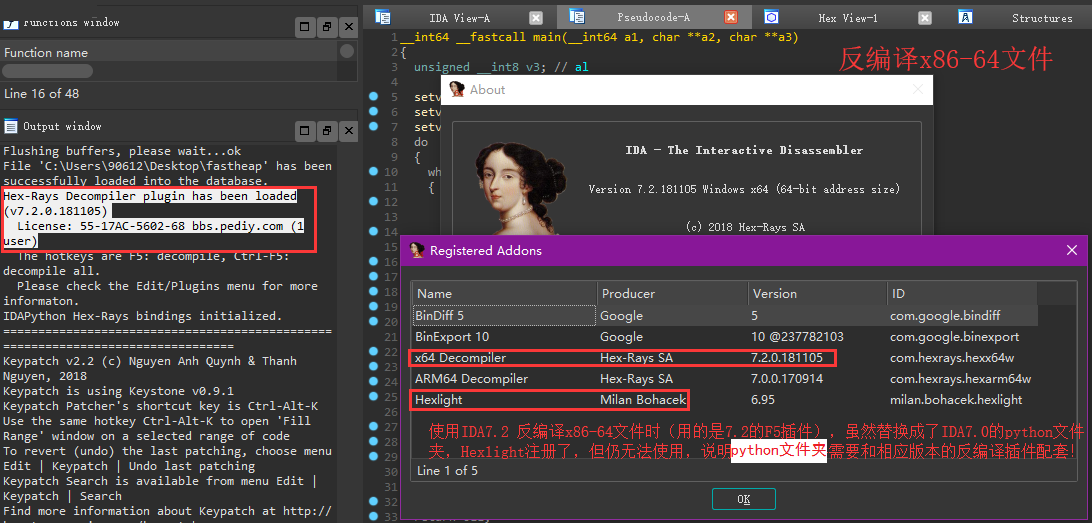Toggle breakpoint dot on pseudocode line 14
The image size is (1092, 523).
click(373, 231)
